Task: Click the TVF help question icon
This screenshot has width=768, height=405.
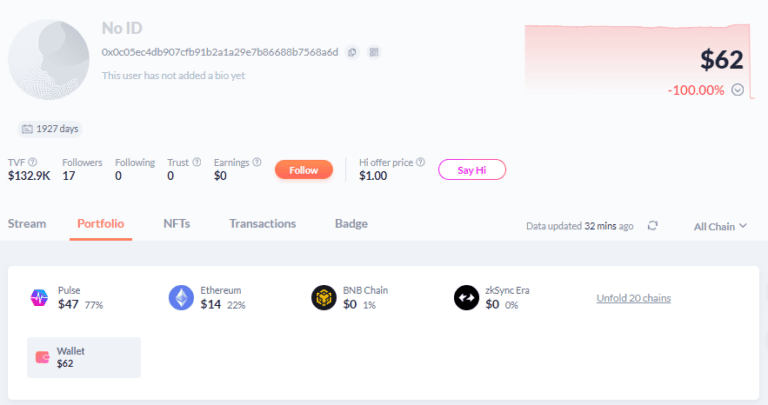Action: click(32, 162)
